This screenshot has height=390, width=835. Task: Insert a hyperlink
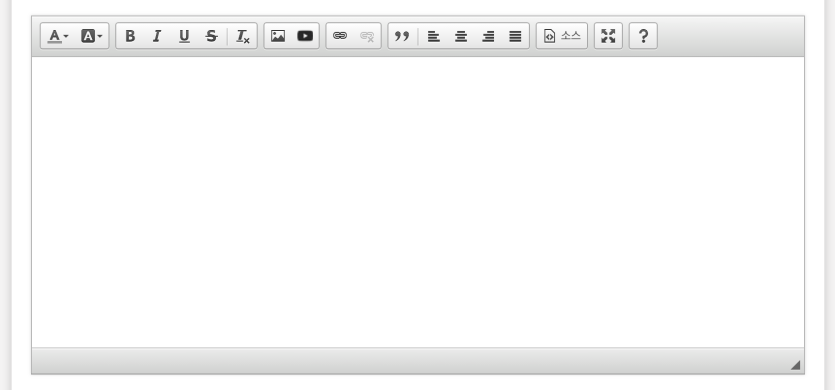coord(340,36)
